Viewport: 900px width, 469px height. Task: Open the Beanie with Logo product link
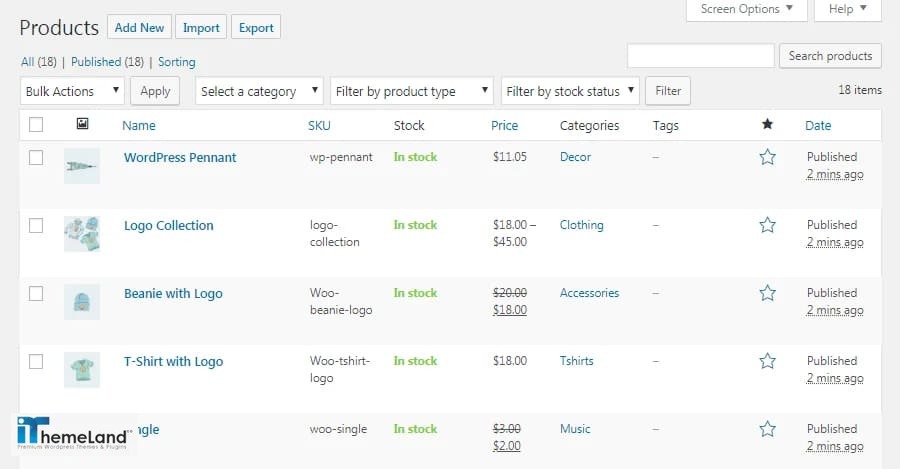point(173,294)
